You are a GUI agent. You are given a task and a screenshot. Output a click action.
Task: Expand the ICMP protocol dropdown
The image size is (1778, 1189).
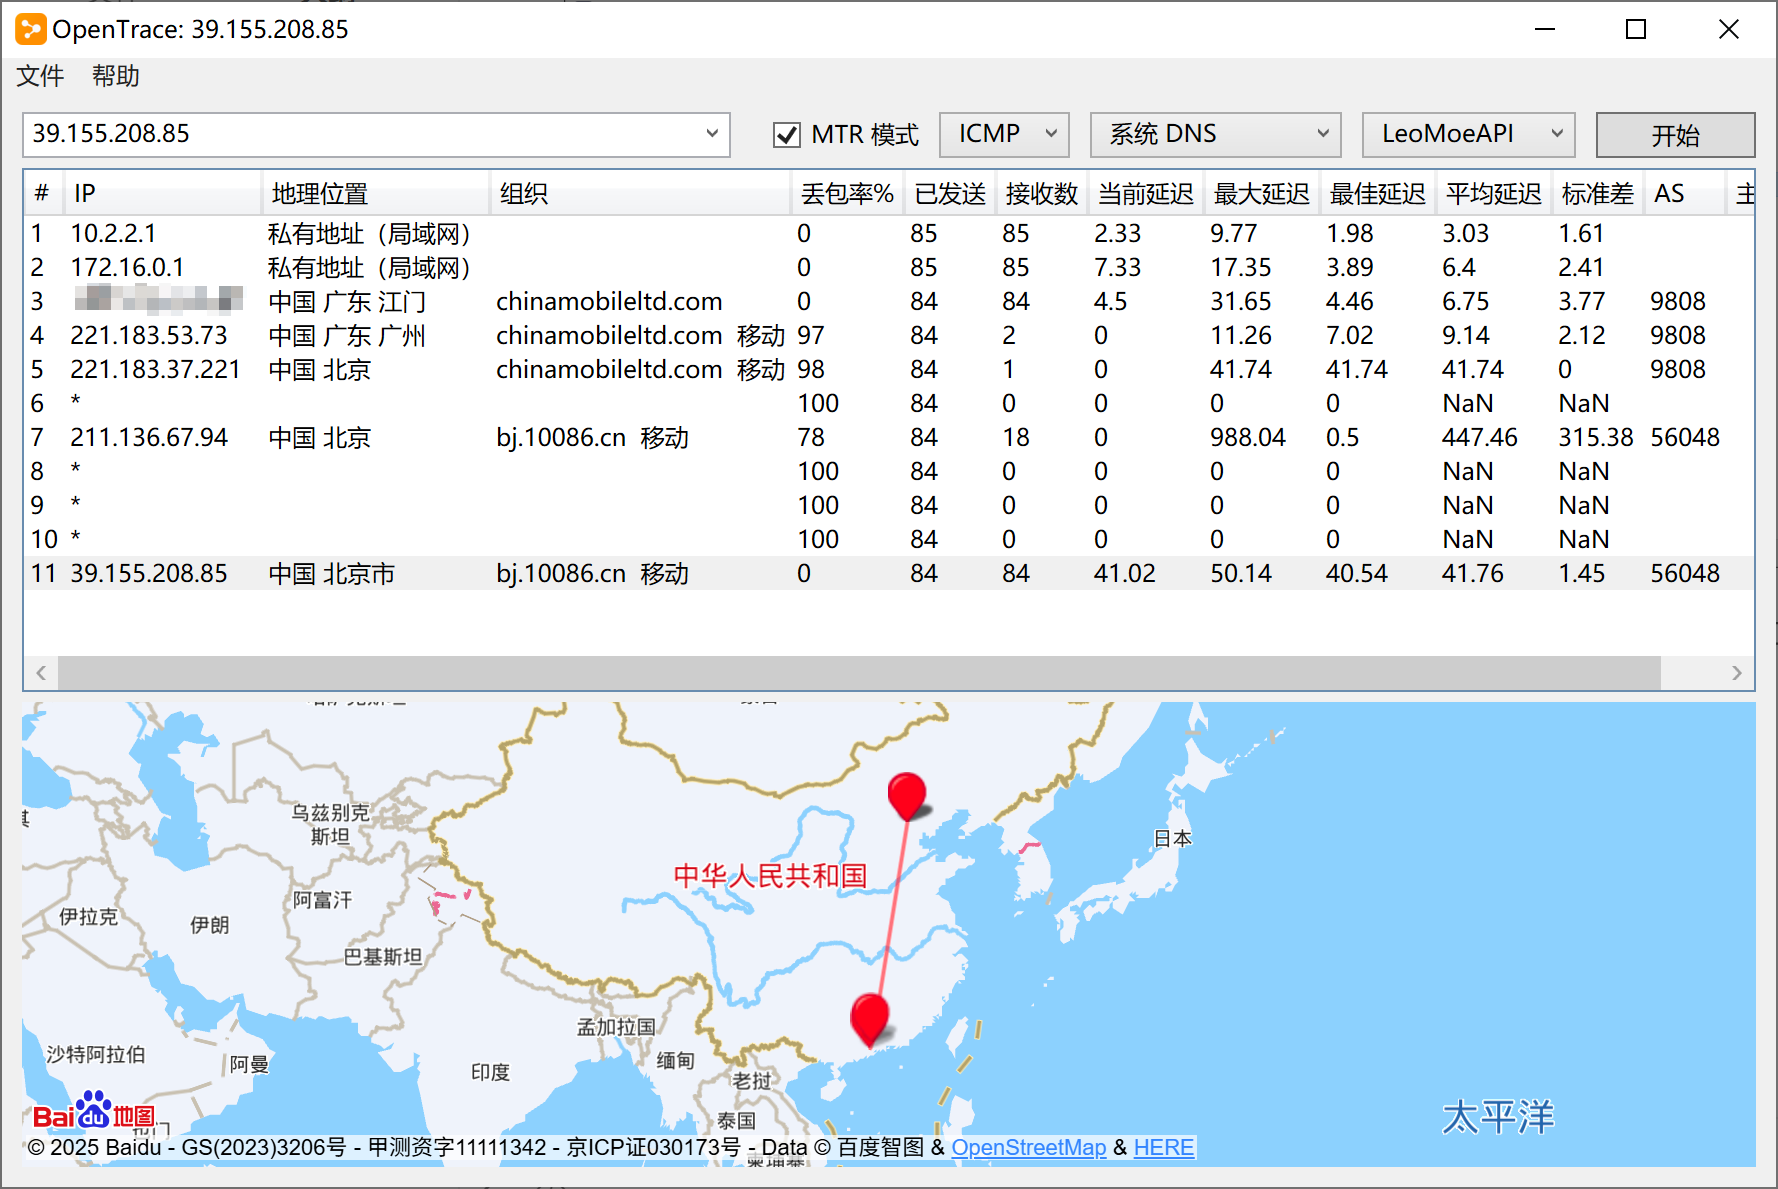point(1004,134)
